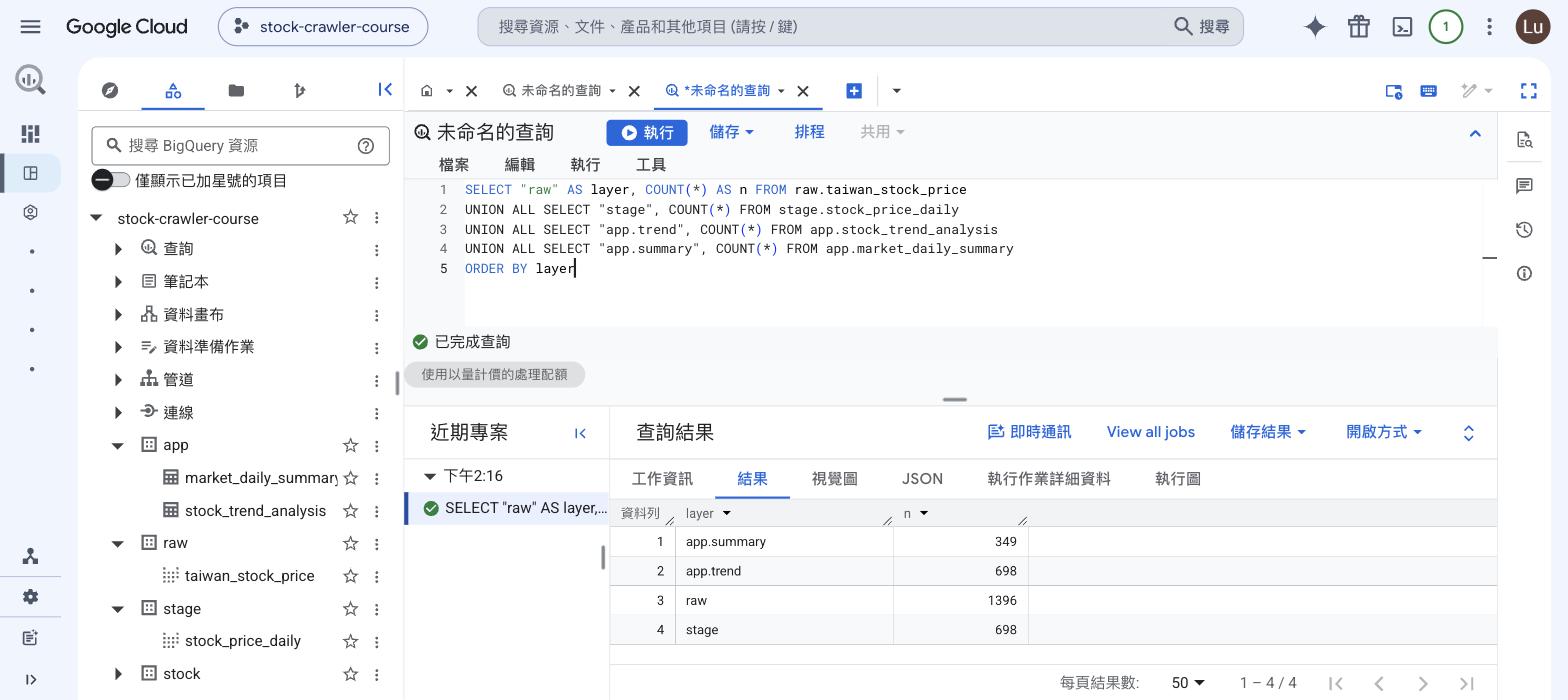Close the active 未命名的查詢 tab
Image resolution: width=1568 pixels, height=700 pixels.
802,91
